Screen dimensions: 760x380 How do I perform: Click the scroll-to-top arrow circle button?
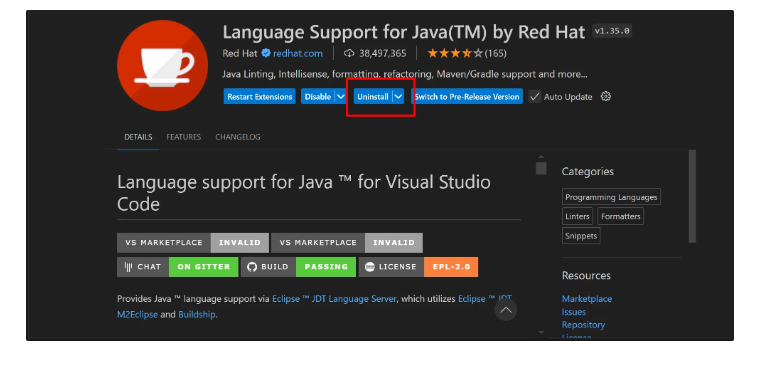pos(506,310)
